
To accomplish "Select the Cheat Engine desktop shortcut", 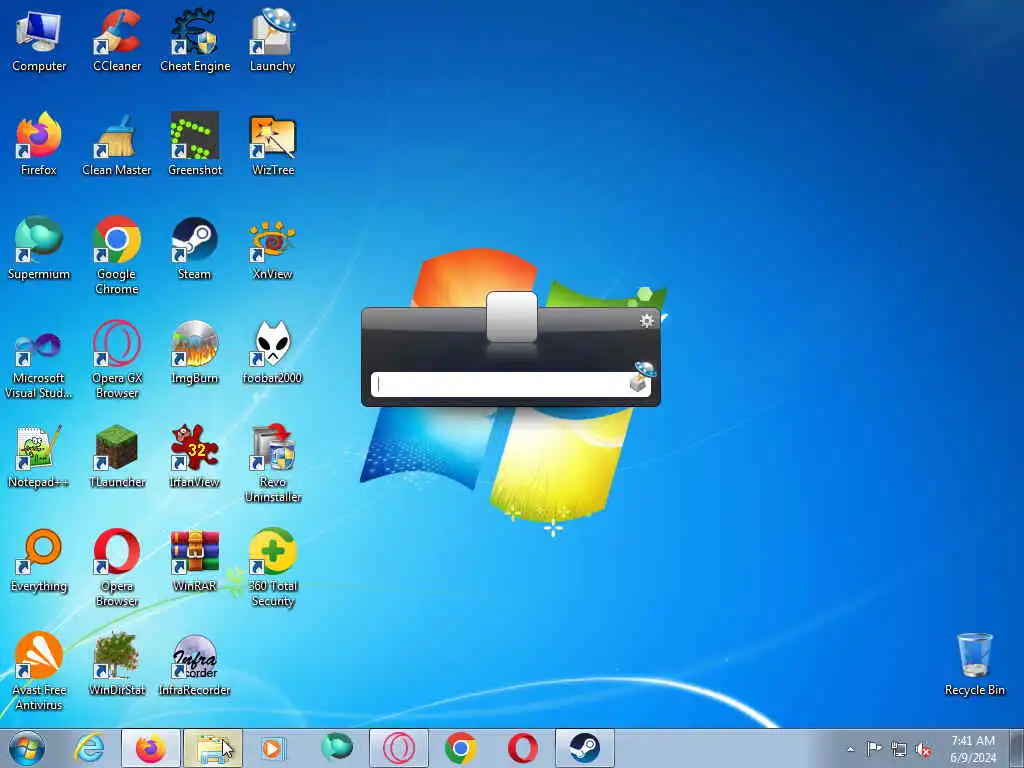I will (195, 40).
